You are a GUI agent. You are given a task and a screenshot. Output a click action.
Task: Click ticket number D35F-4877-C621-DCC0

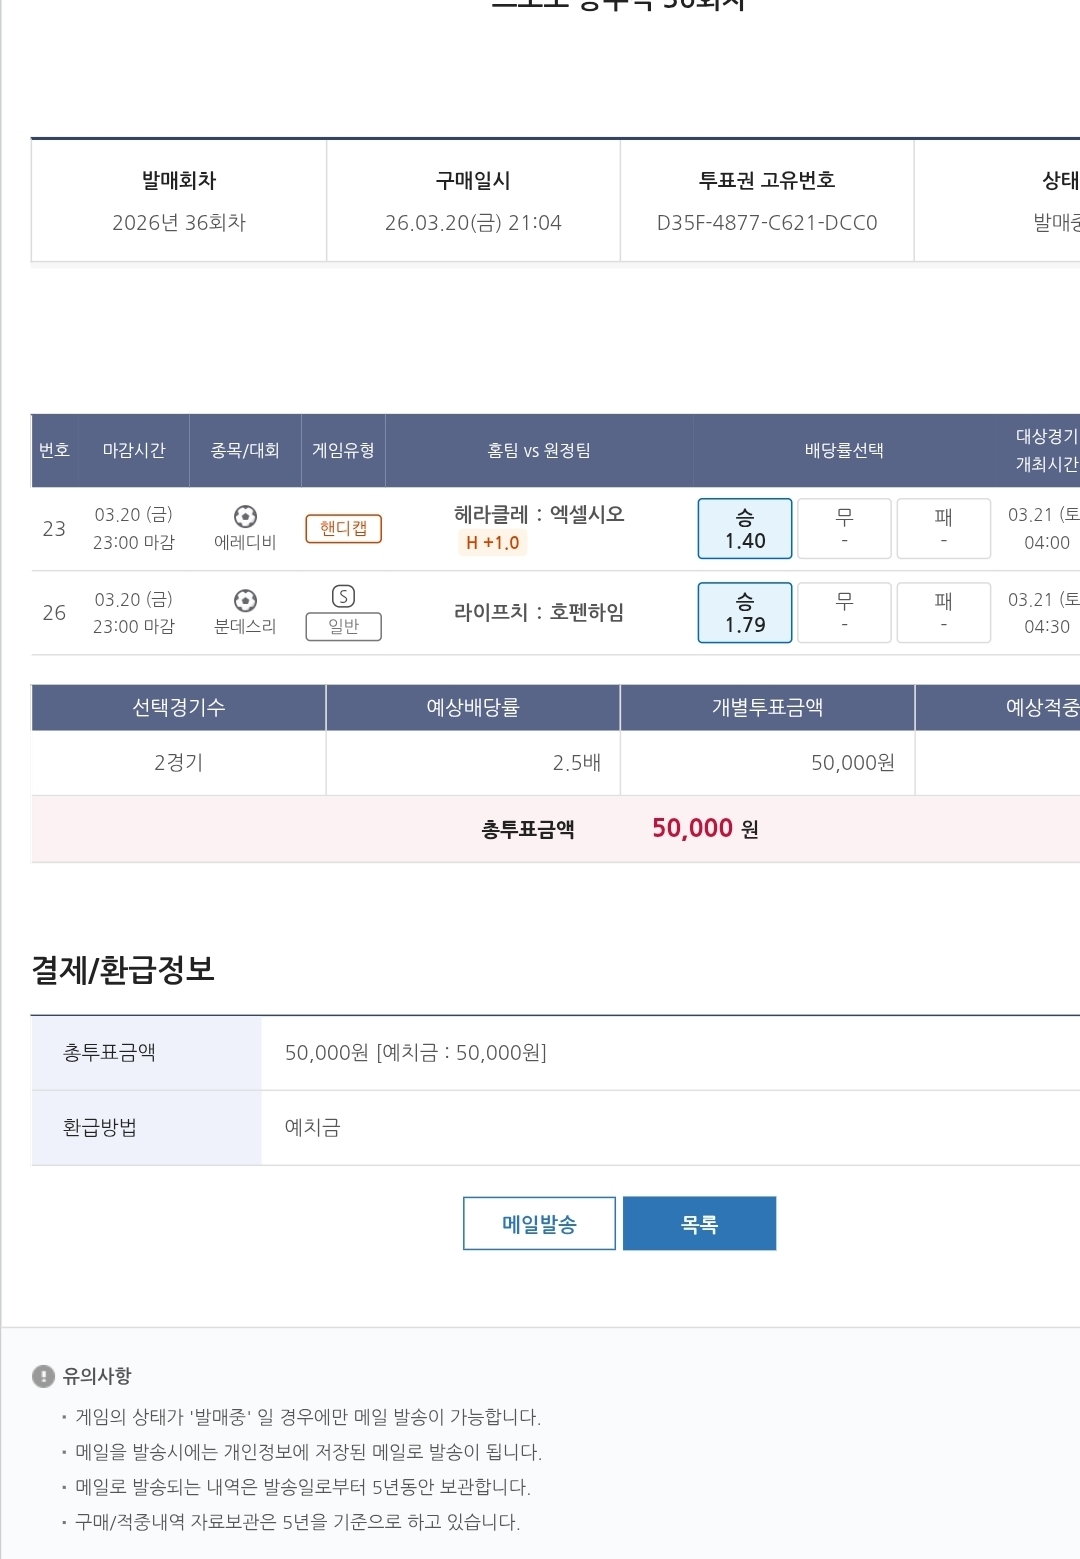[x=767, y=223]
